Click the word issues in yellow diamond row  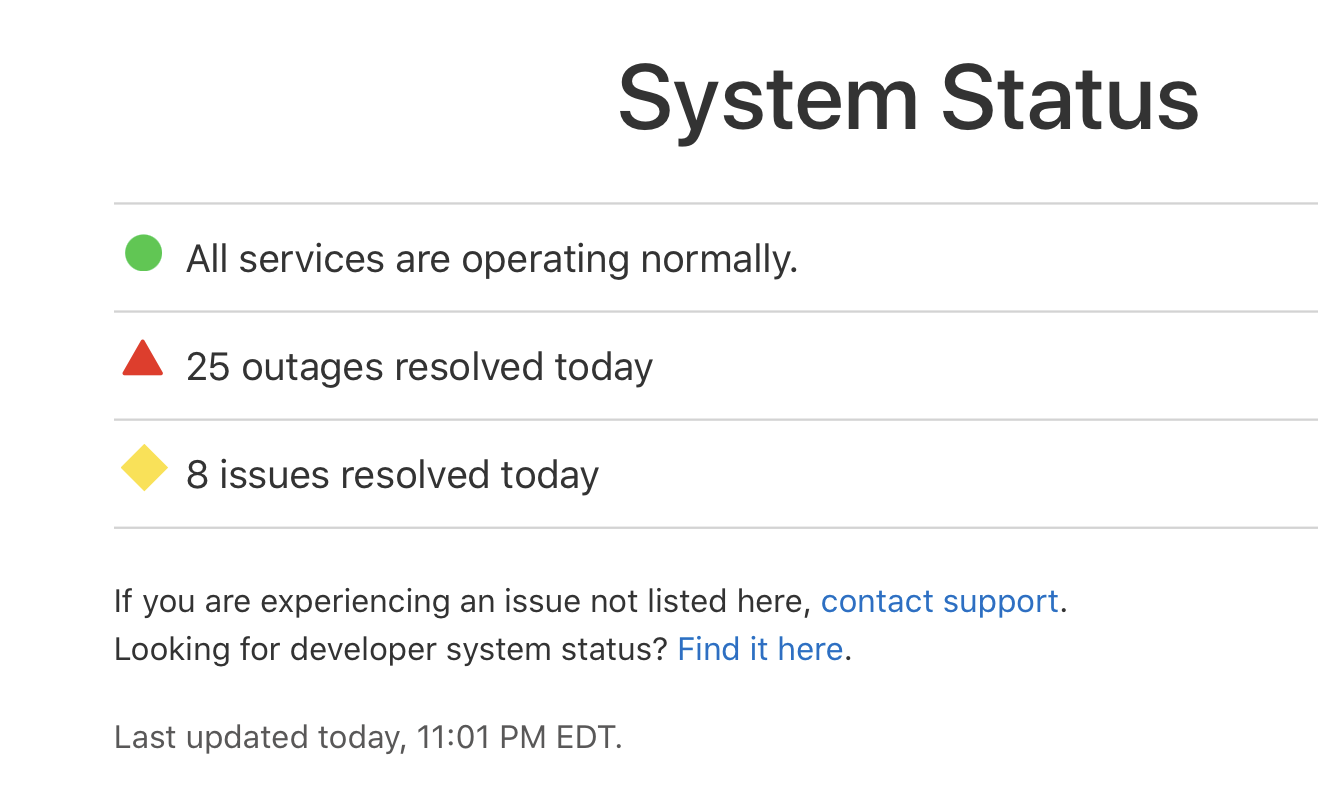click(x=275, y=475)
